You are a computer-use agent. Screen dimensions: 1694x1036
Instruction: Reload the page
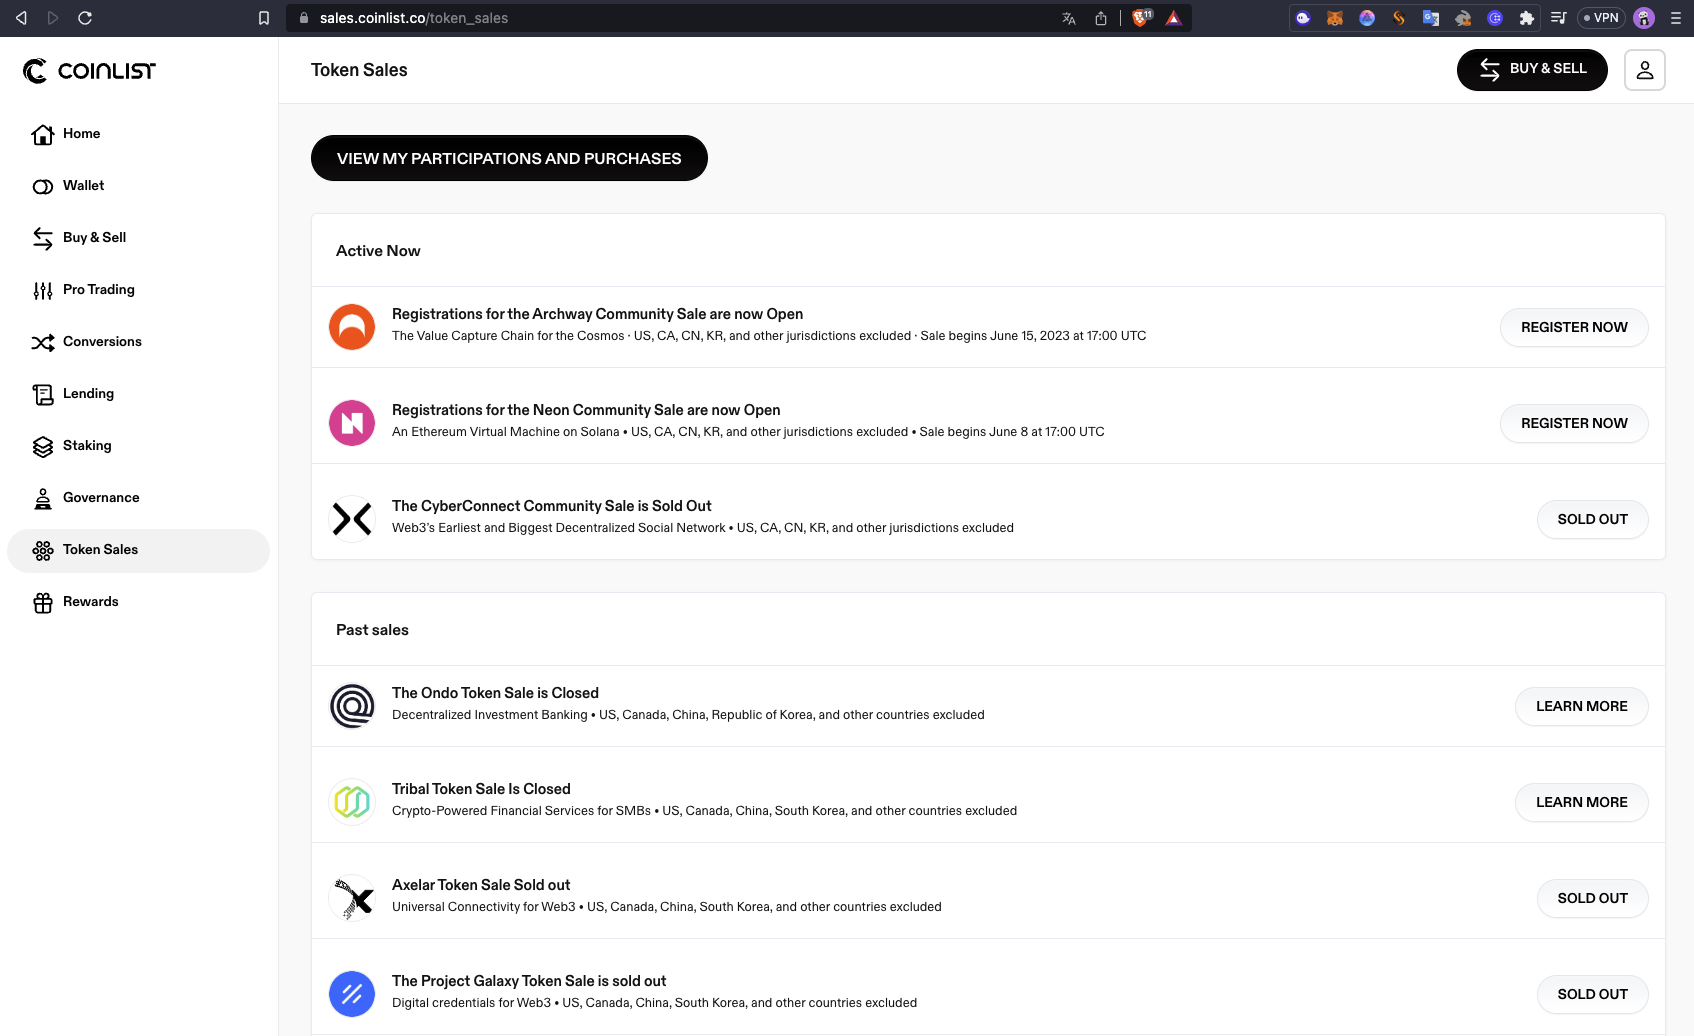[85, 18]
